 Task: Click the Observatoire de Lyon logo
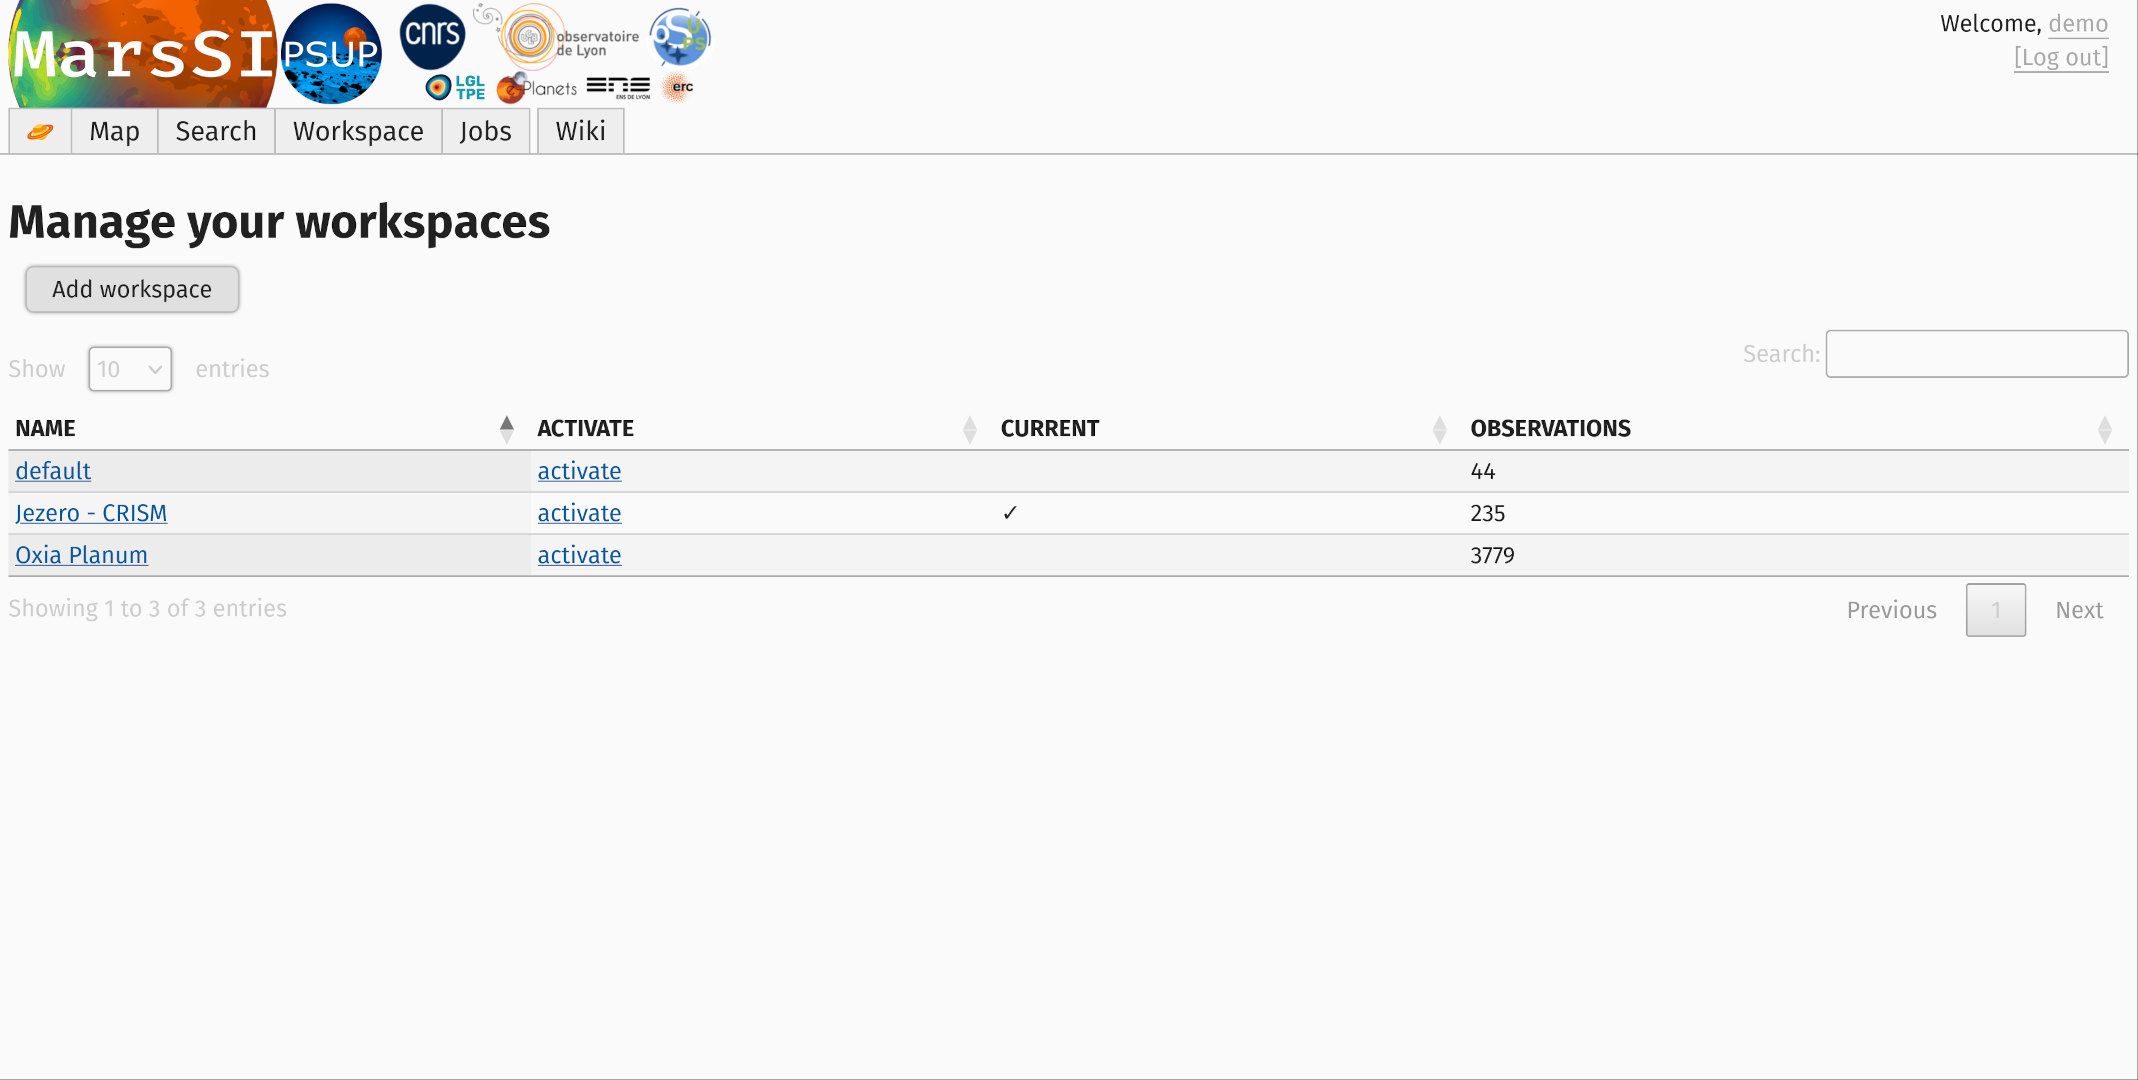570,38
